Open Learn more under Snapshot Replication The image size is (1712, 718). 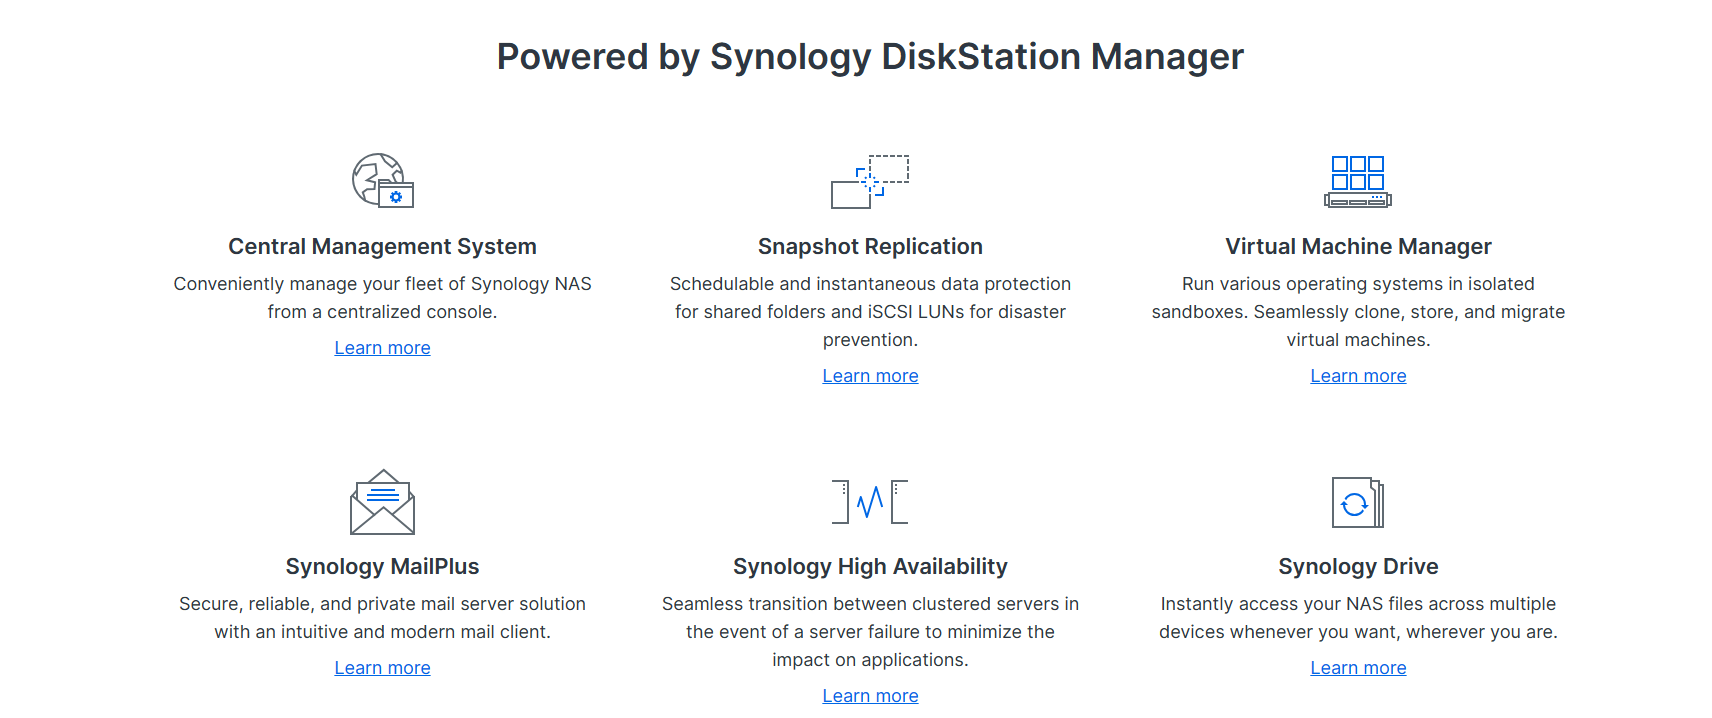click(870, 376)
